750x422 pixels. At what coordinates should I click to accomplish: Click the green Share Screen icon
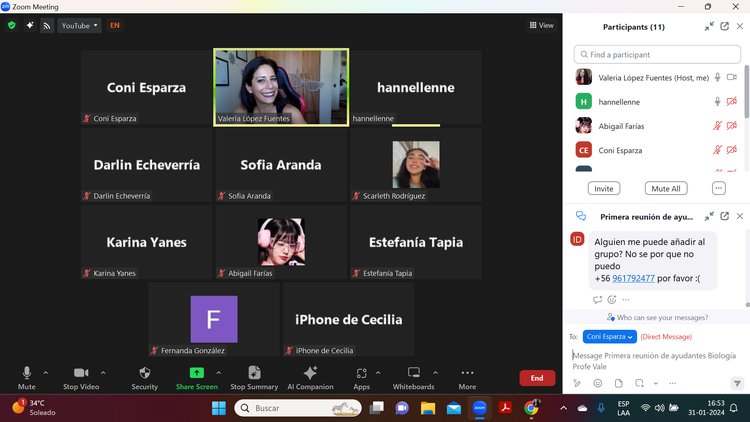coord(196,373)
